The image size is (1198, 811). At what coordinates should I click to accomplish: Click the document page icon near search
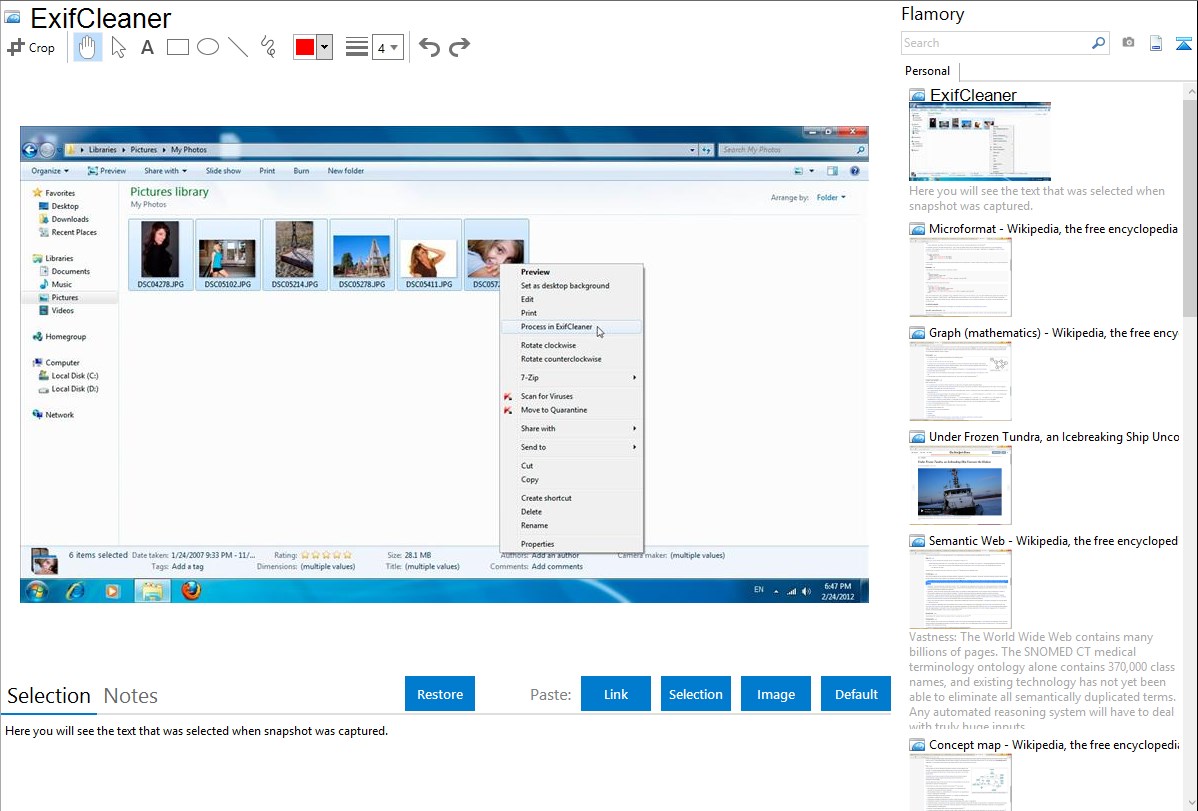pos(1156,43)
